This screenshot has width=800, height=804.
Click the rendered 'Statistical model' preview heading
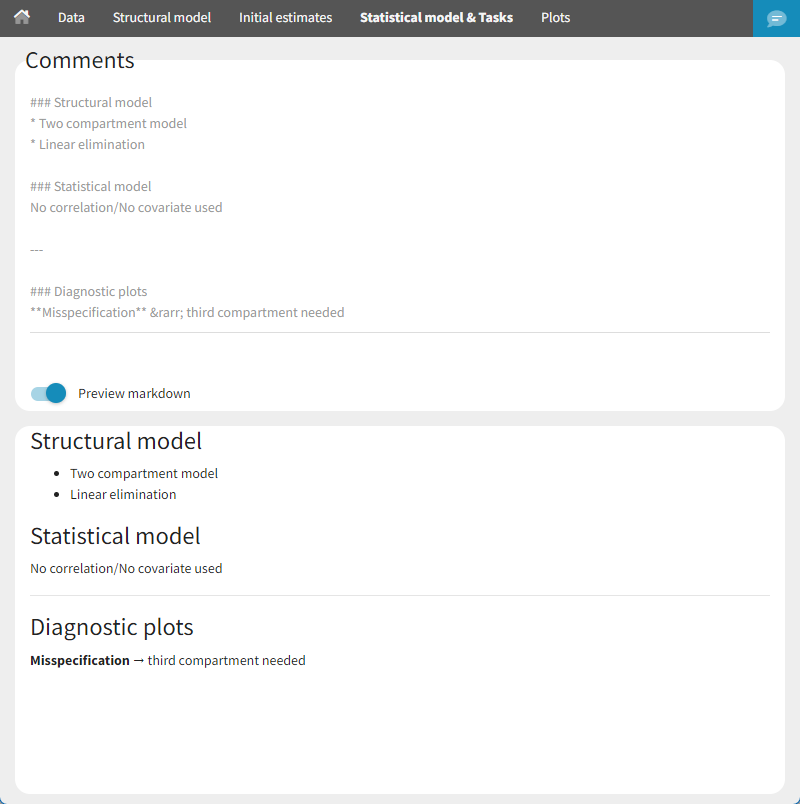[x=115, y=536]
